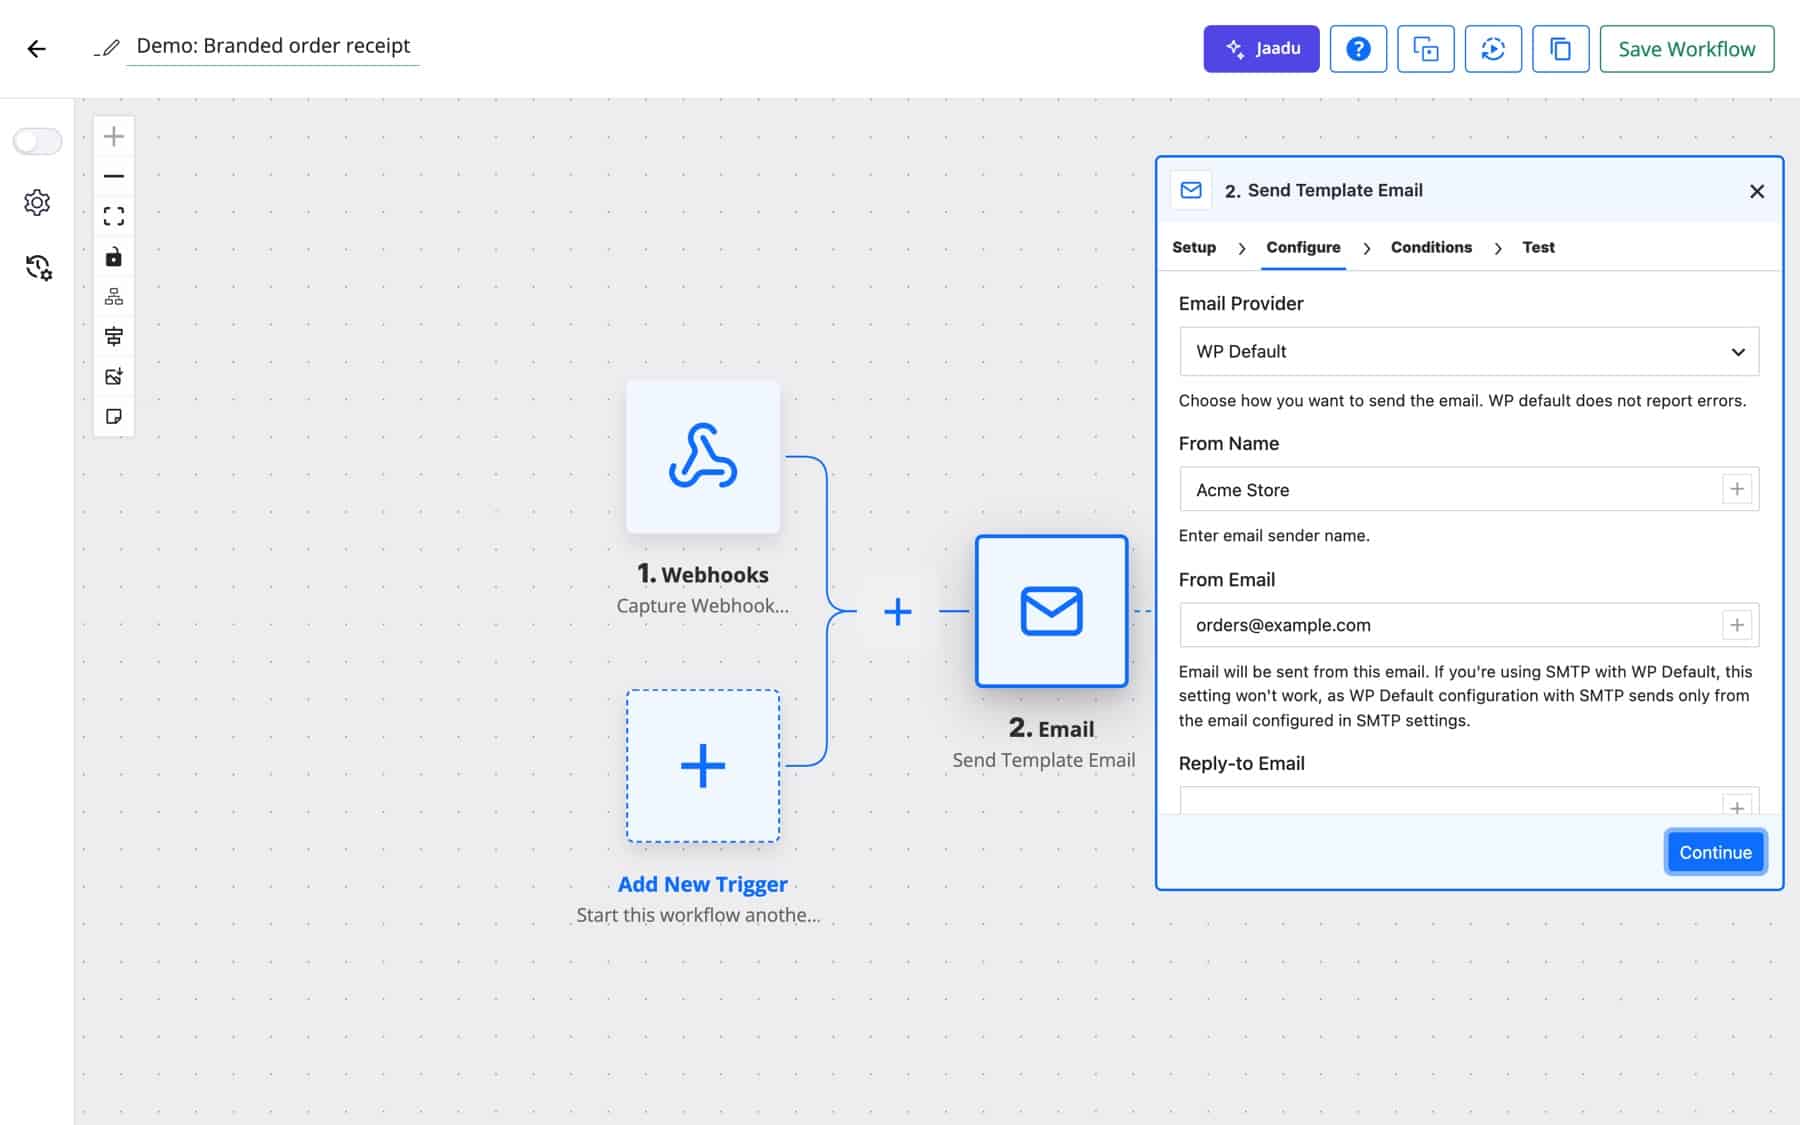Switch to the Configure tab
The height and width of the screenshot is (1125, 1800).
click(1303, 247)
